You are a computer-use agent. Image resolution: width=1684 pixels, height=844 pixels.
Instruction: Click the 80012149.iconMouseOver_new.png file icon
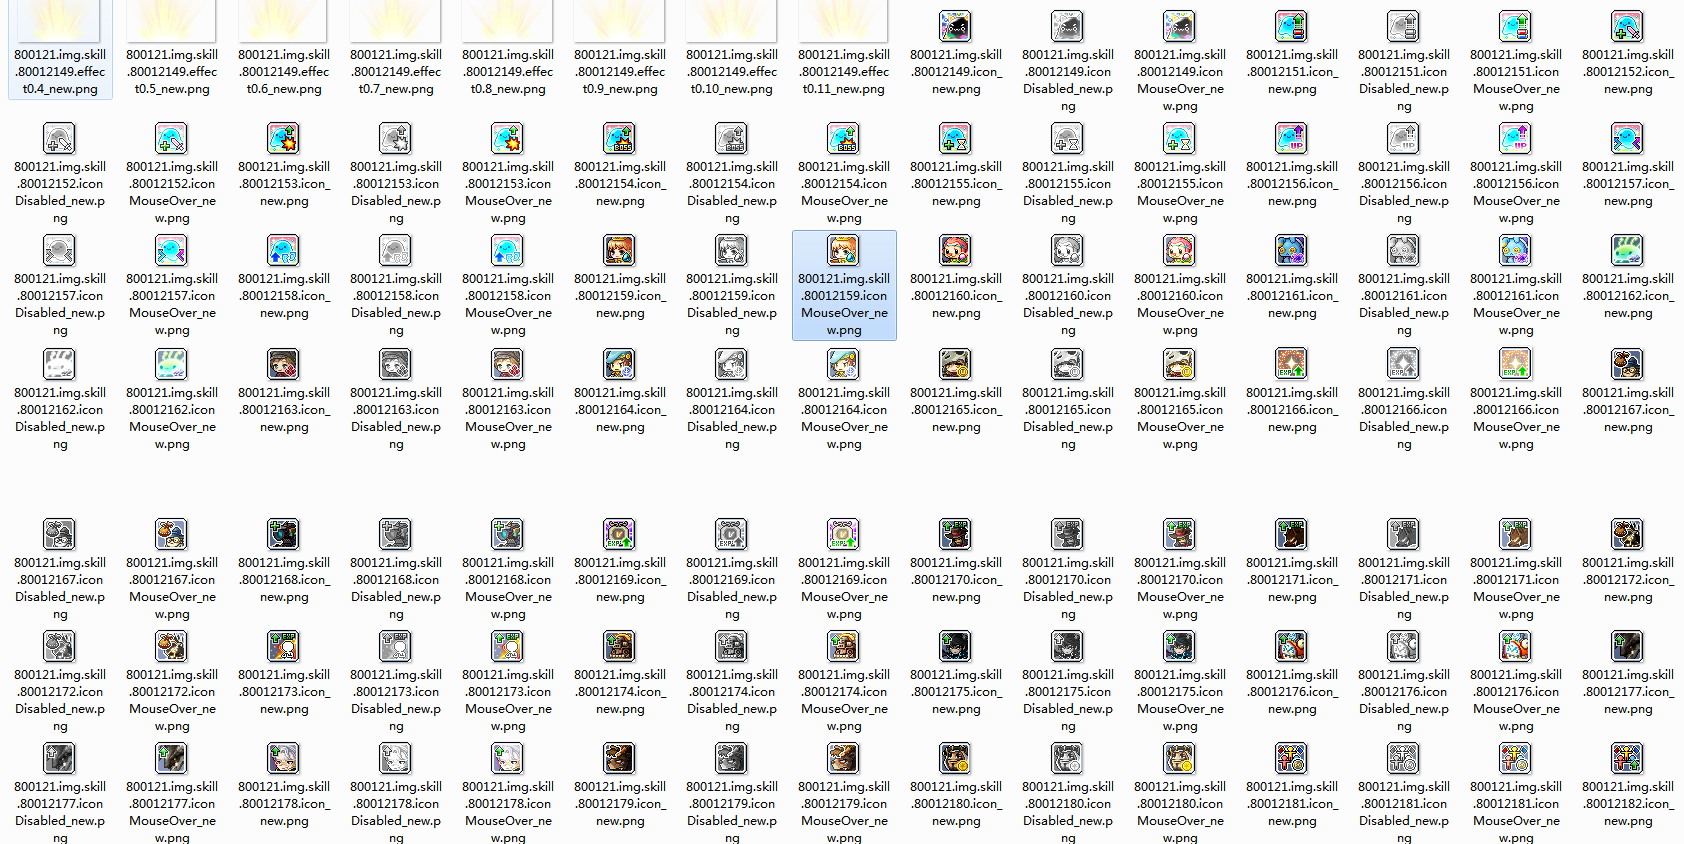coord(1180,26)
